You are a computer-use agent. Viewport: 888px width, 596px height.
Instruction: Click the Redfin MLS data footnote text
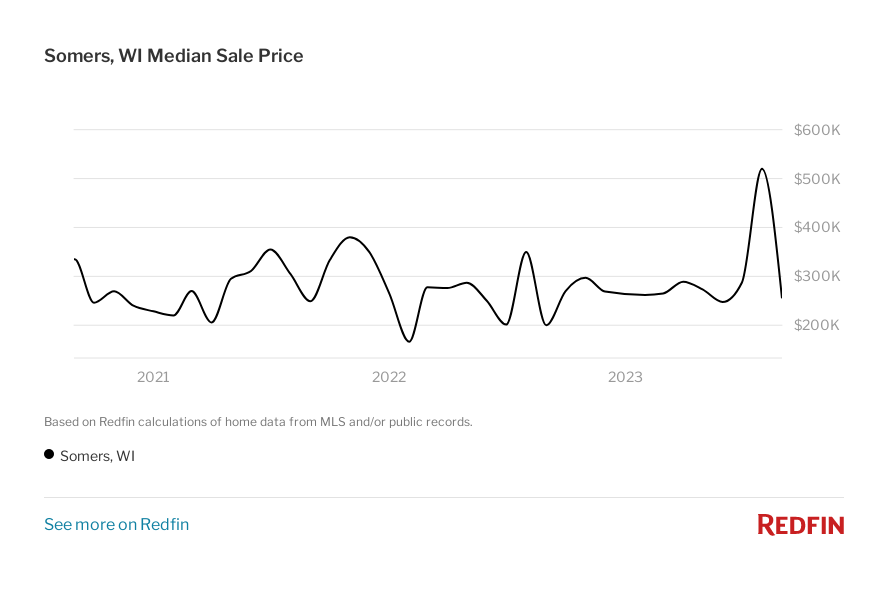tap(258, 422)
